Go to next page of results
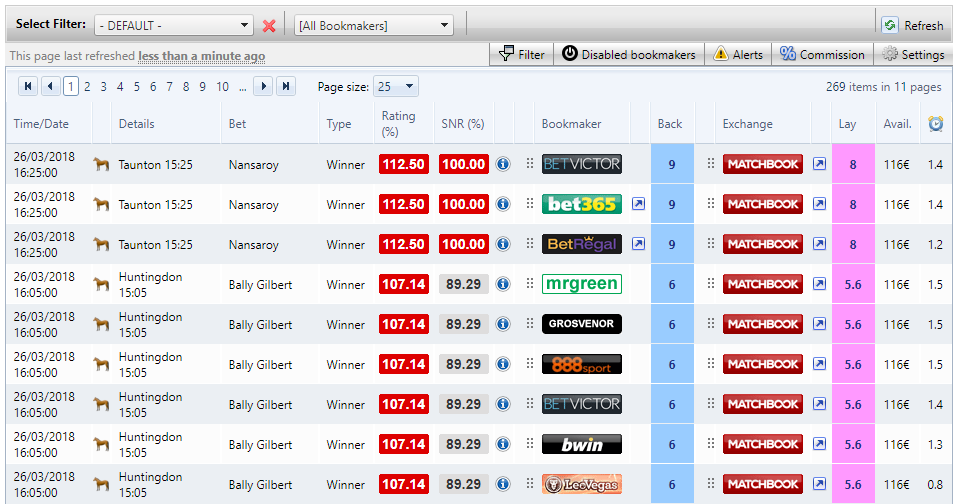Image resolution: width=959 pixels, height=504 pixels. click(x=263, y=86)
